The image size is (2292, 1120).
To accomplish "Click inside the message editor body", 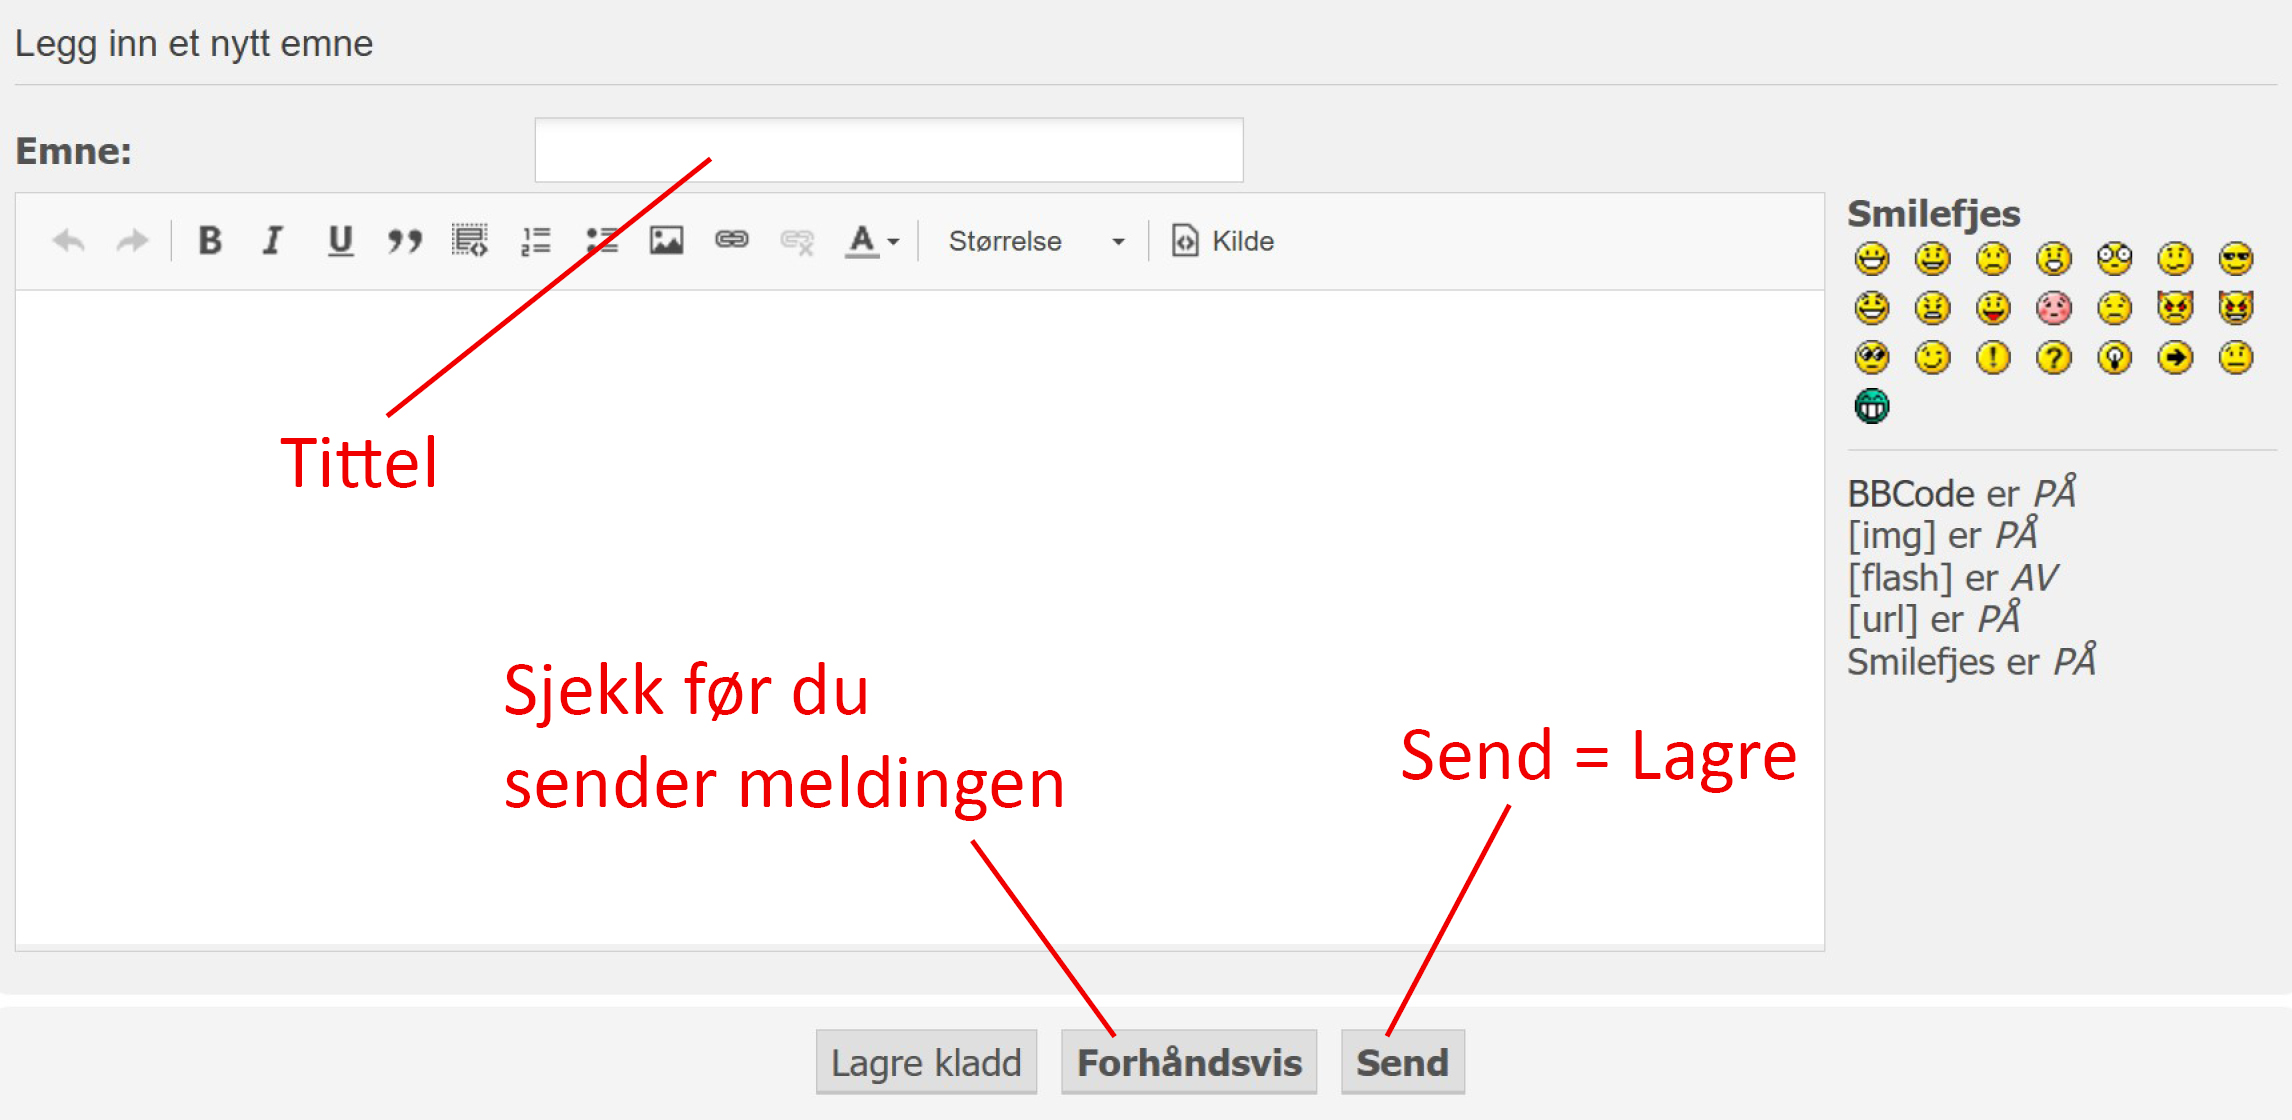I will coord(920,617).
